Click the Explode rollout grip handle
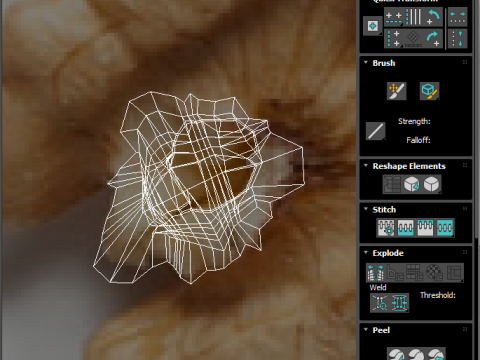The image size is (480, 360). pyautogui.click(x=465, y=252)
